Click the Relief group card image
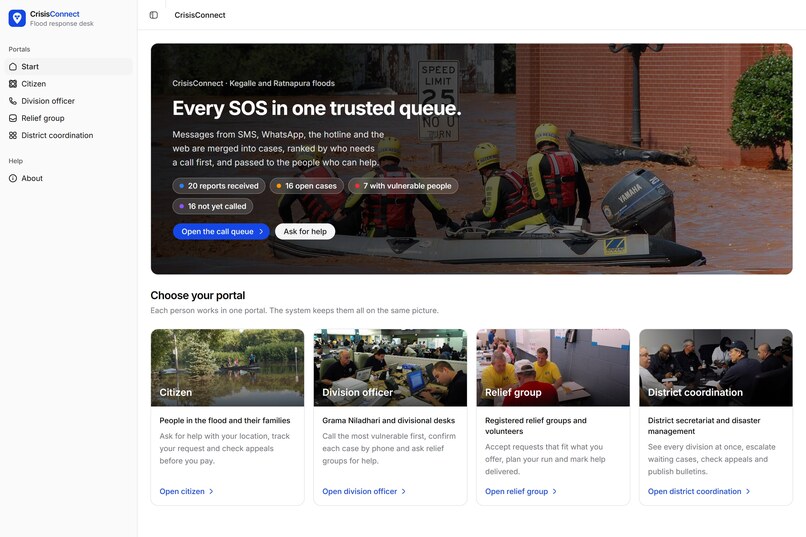806x537 pixels. (x=553, y=367)
